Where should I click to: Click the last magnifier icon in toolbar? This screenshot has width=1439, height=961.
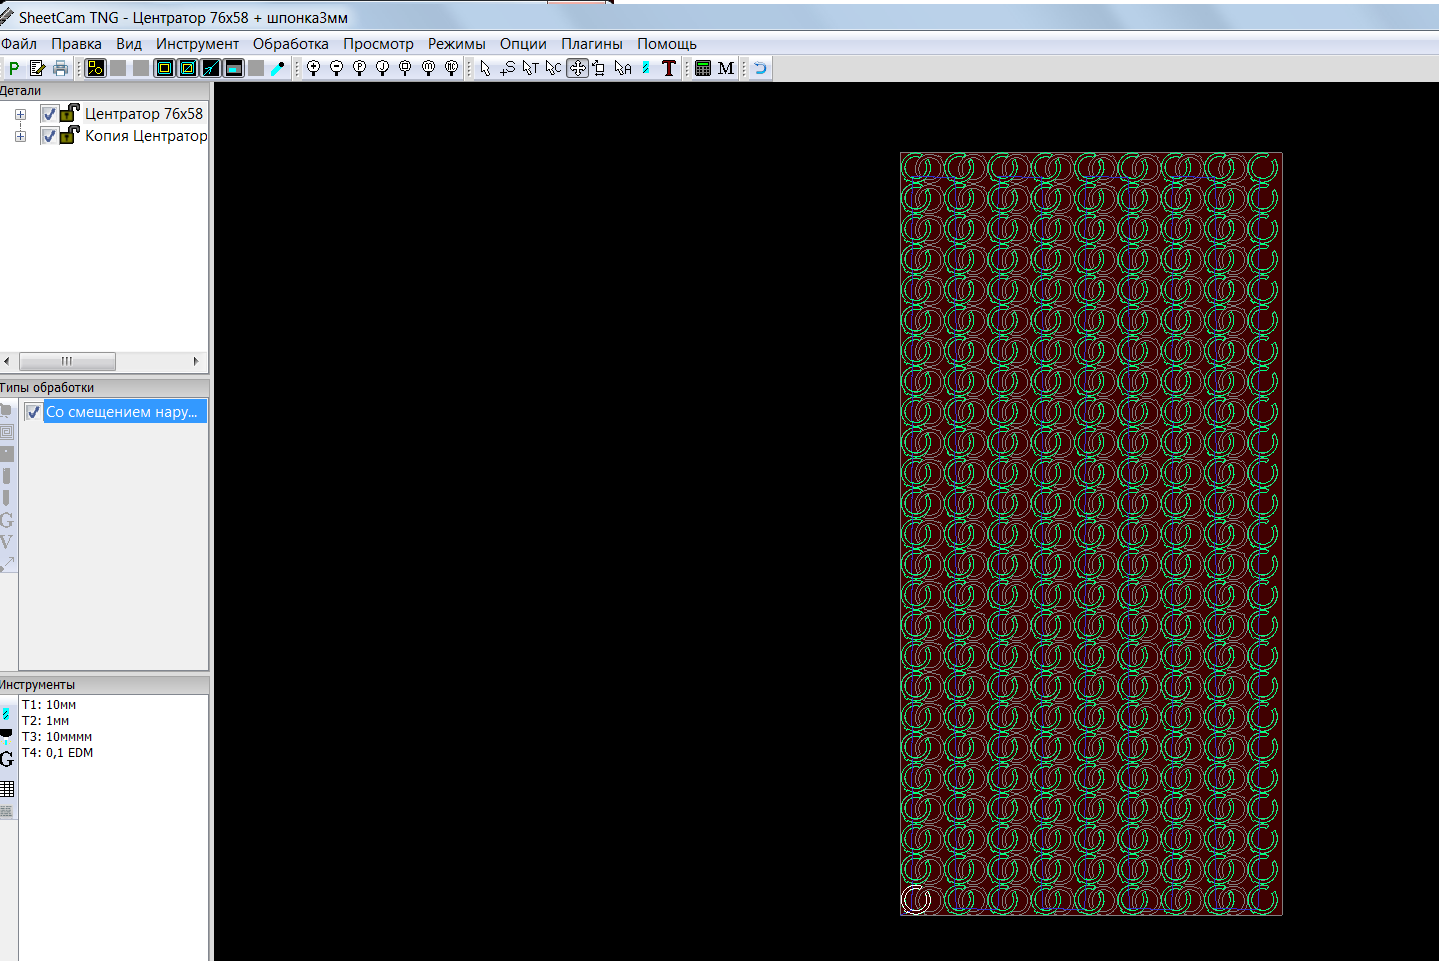[x=451, y=68]
